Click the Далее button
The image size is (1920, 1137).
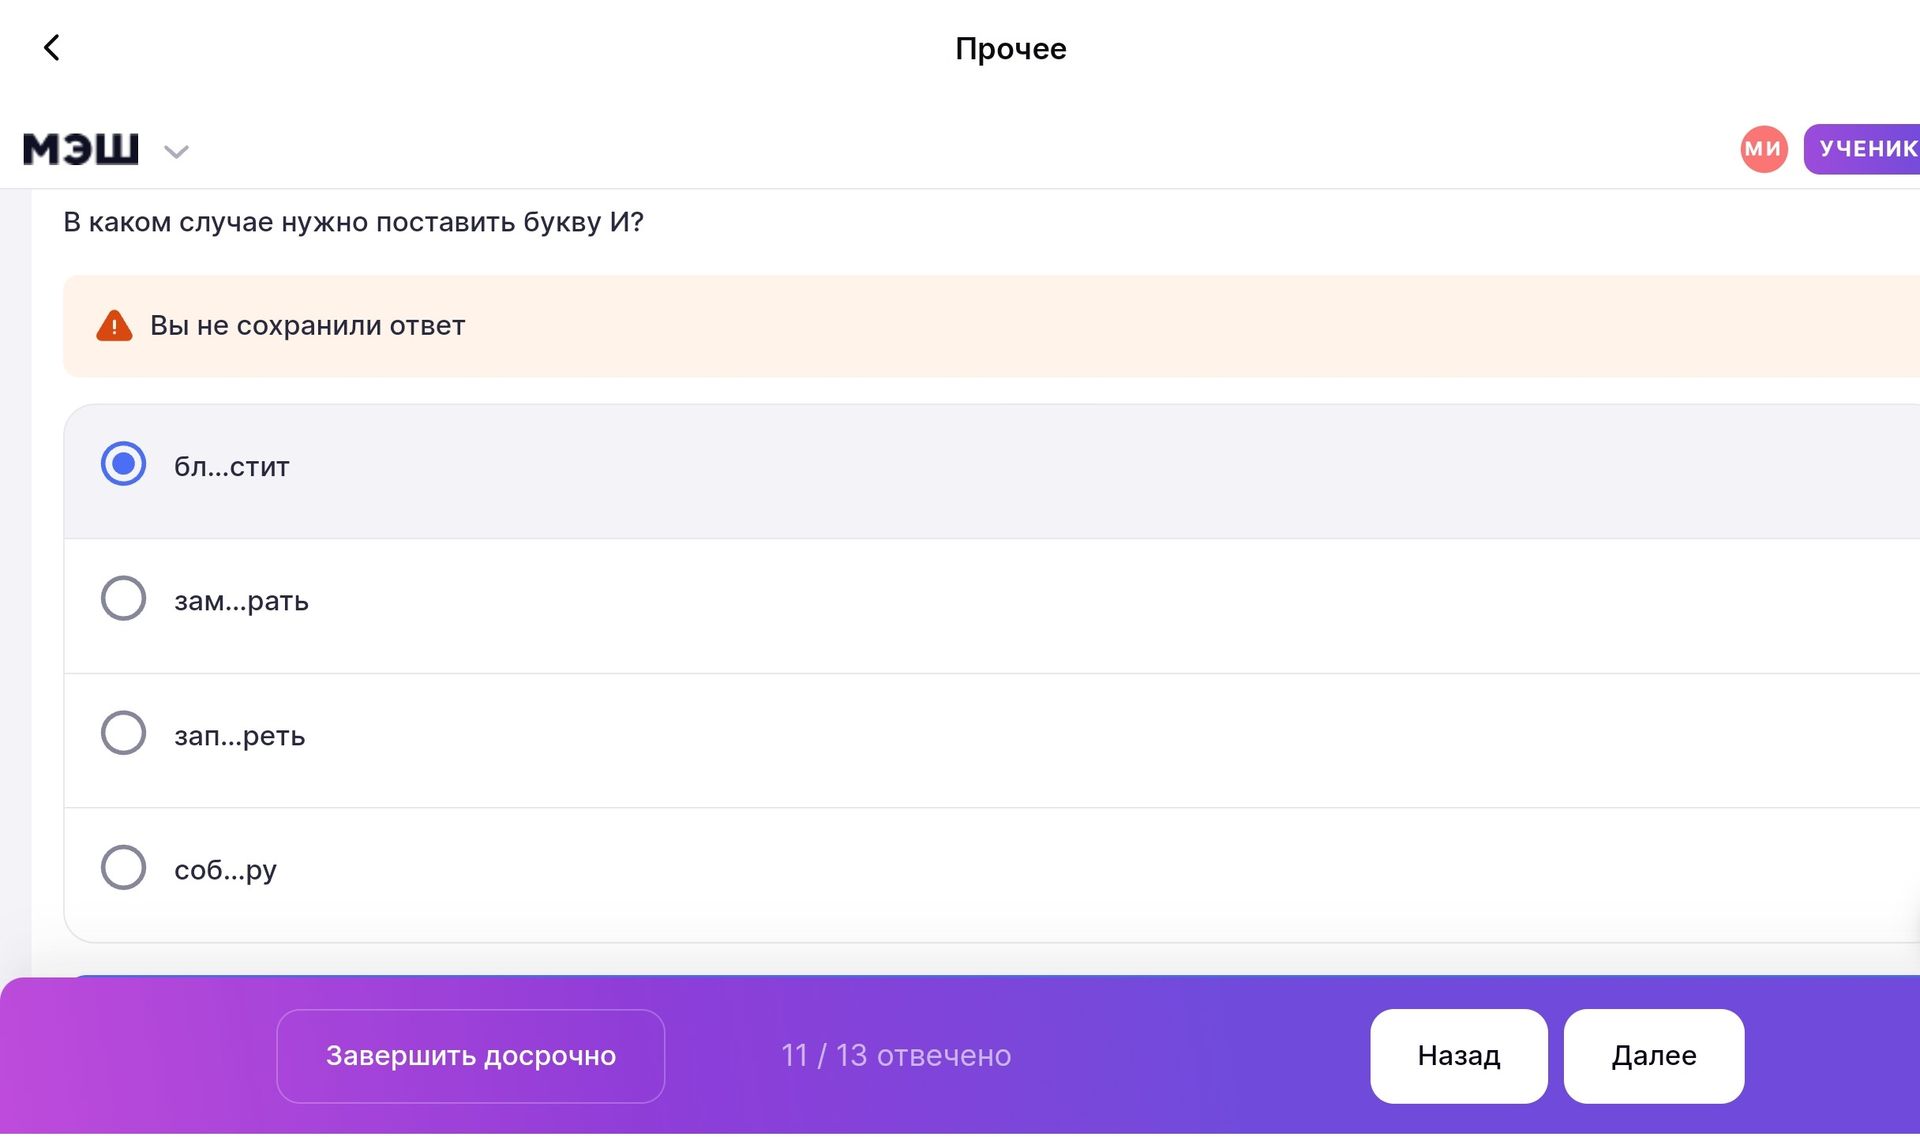[x=1654, y=1056]
